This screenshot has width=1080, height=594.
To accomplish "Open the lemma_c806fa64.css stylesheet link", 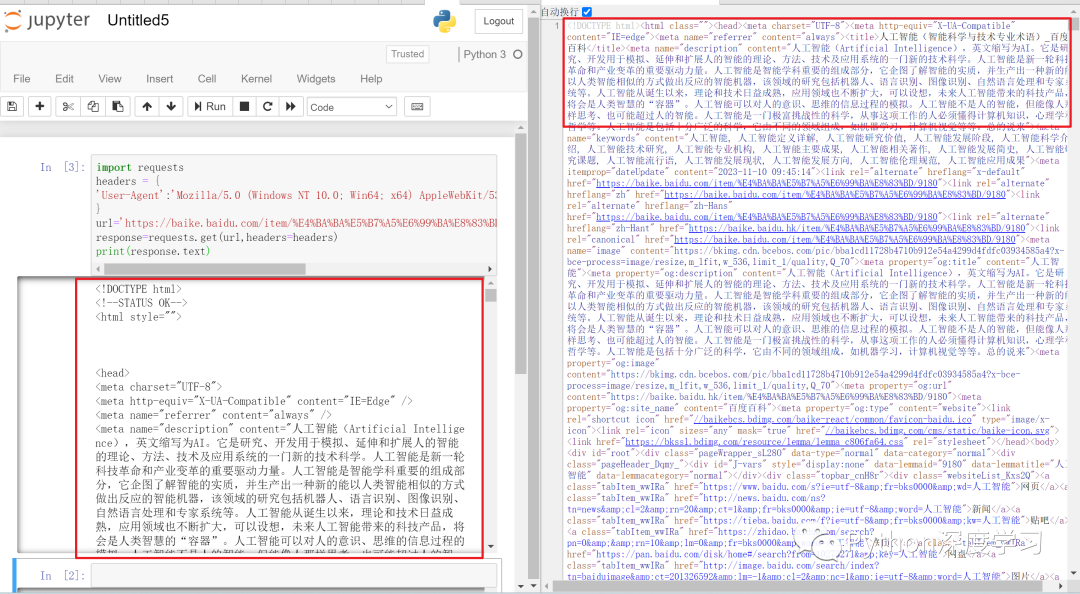I will tap(764, 442).
